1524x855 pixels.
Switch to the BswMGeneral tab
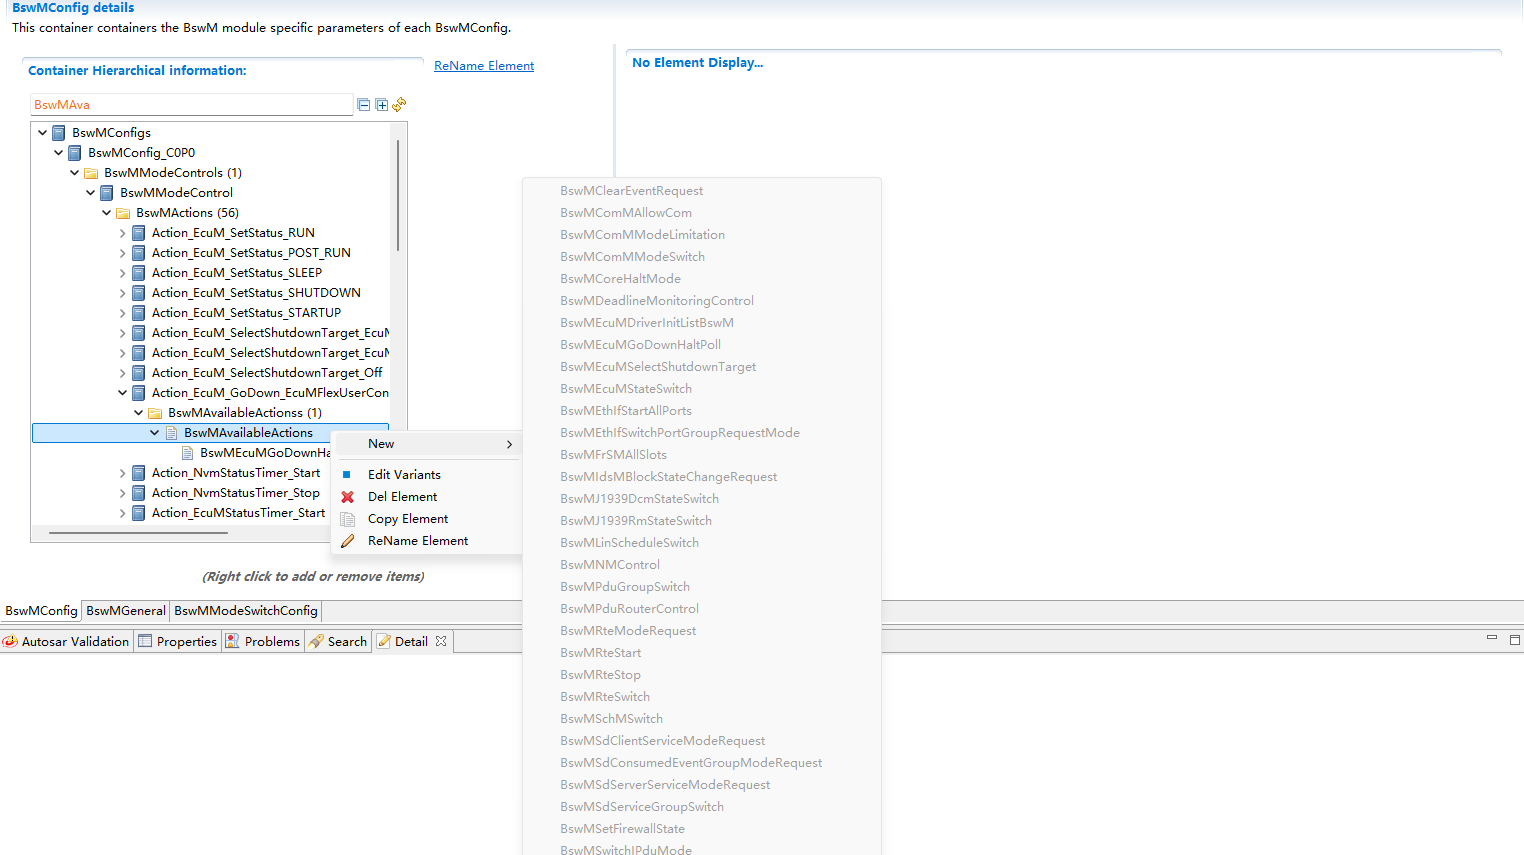pos(126,610)
